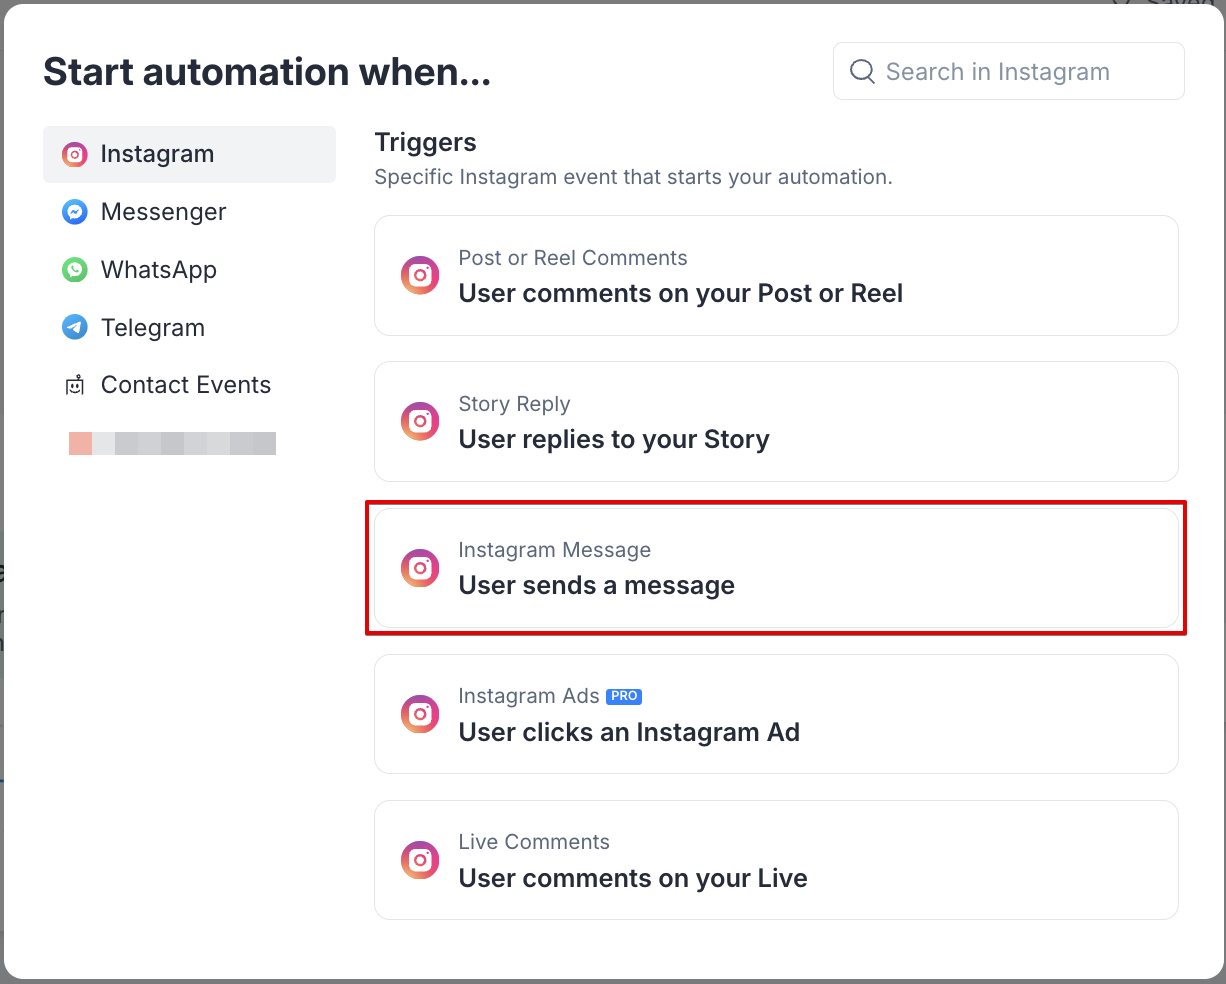Click the Messenger logo icon
This screenshot has height=984, width=1226.
pyautogui.click(x=75, y=212)
